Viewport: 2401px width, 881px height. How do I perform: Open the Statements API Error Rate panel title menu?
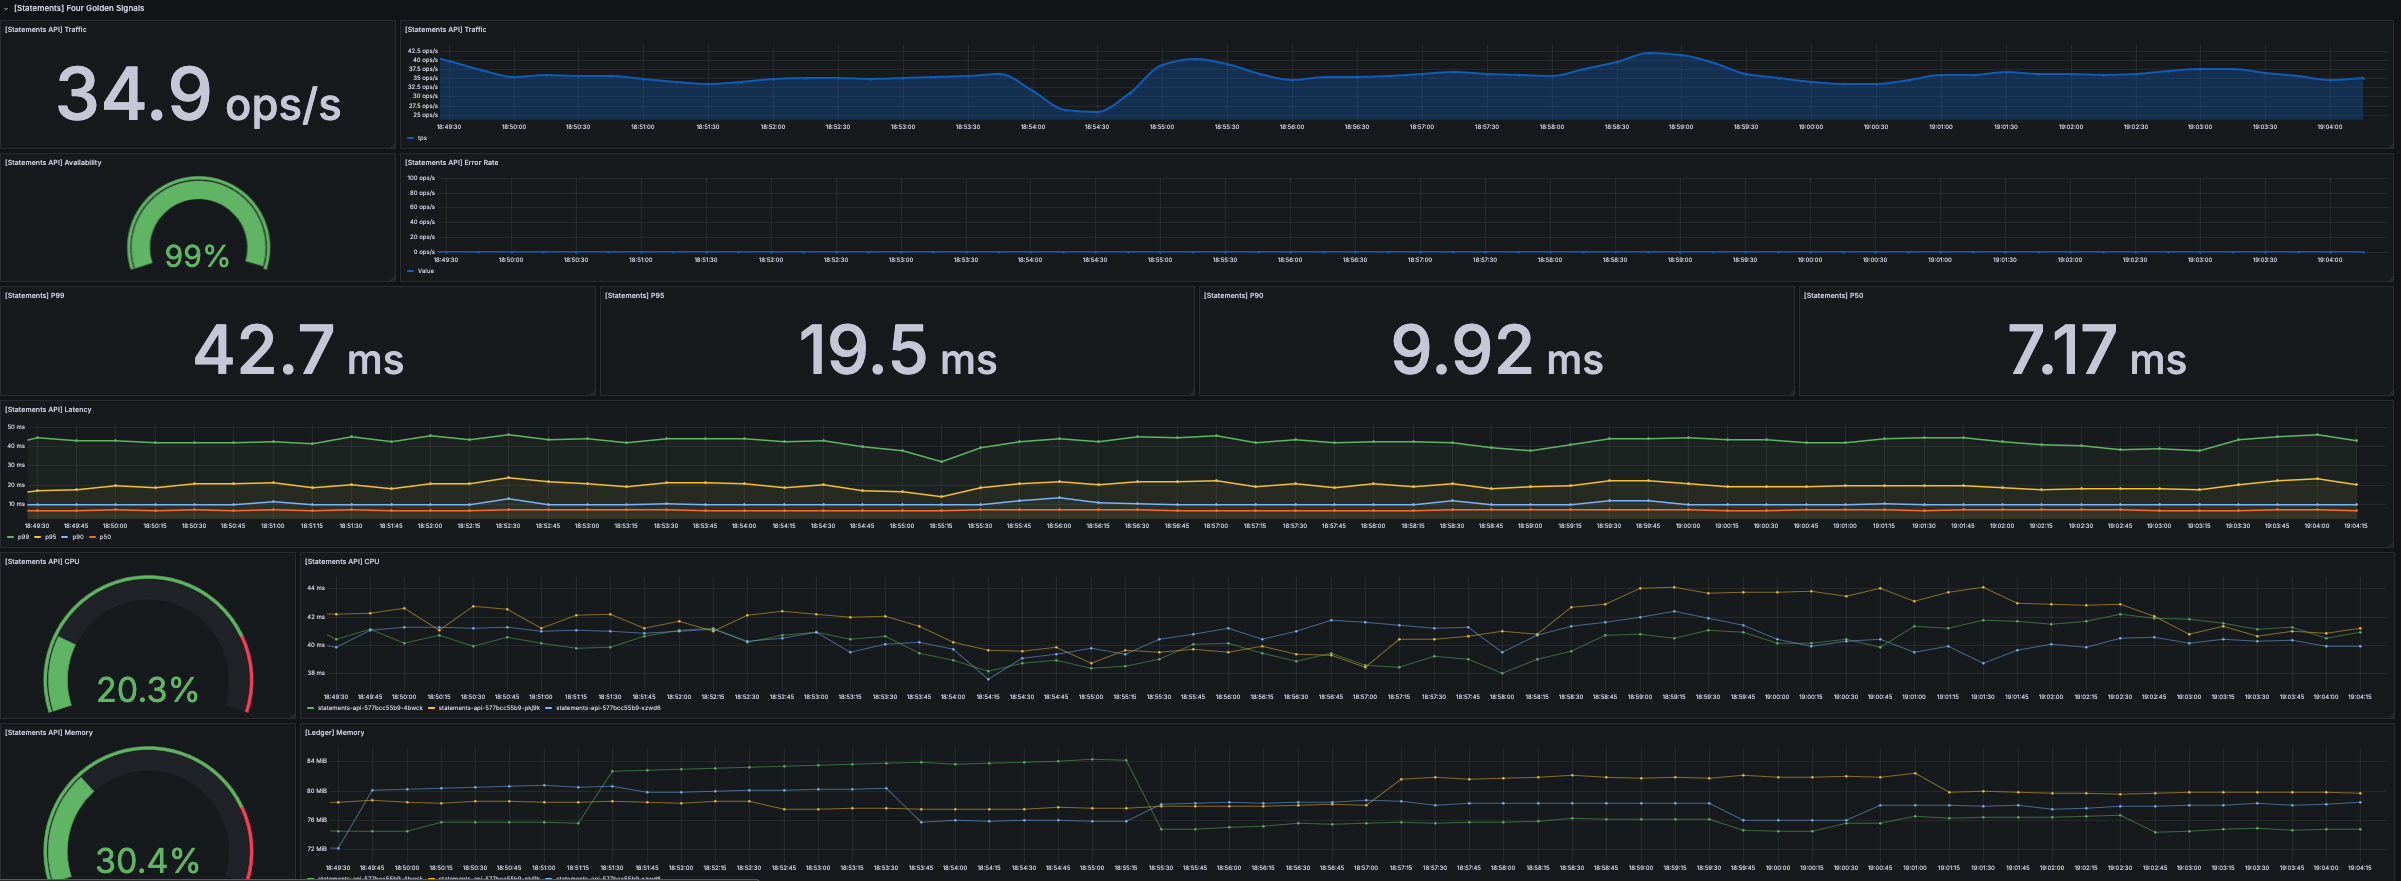coord(451,163)
